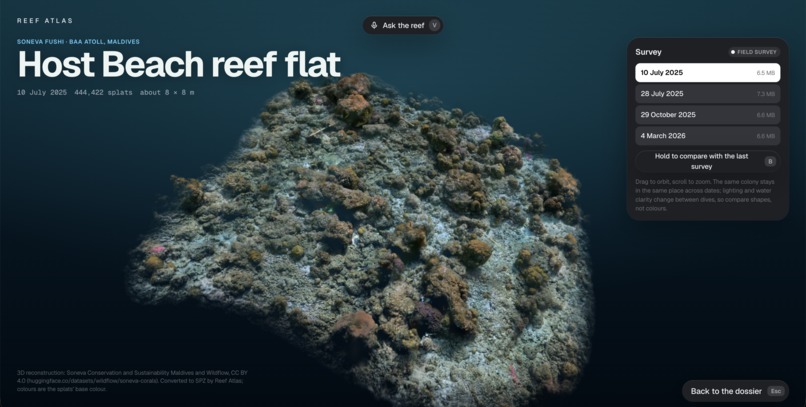This screenshot has width=806, height=407.
Task: Click the Host Beach reef flat heading
Action: 179,65
